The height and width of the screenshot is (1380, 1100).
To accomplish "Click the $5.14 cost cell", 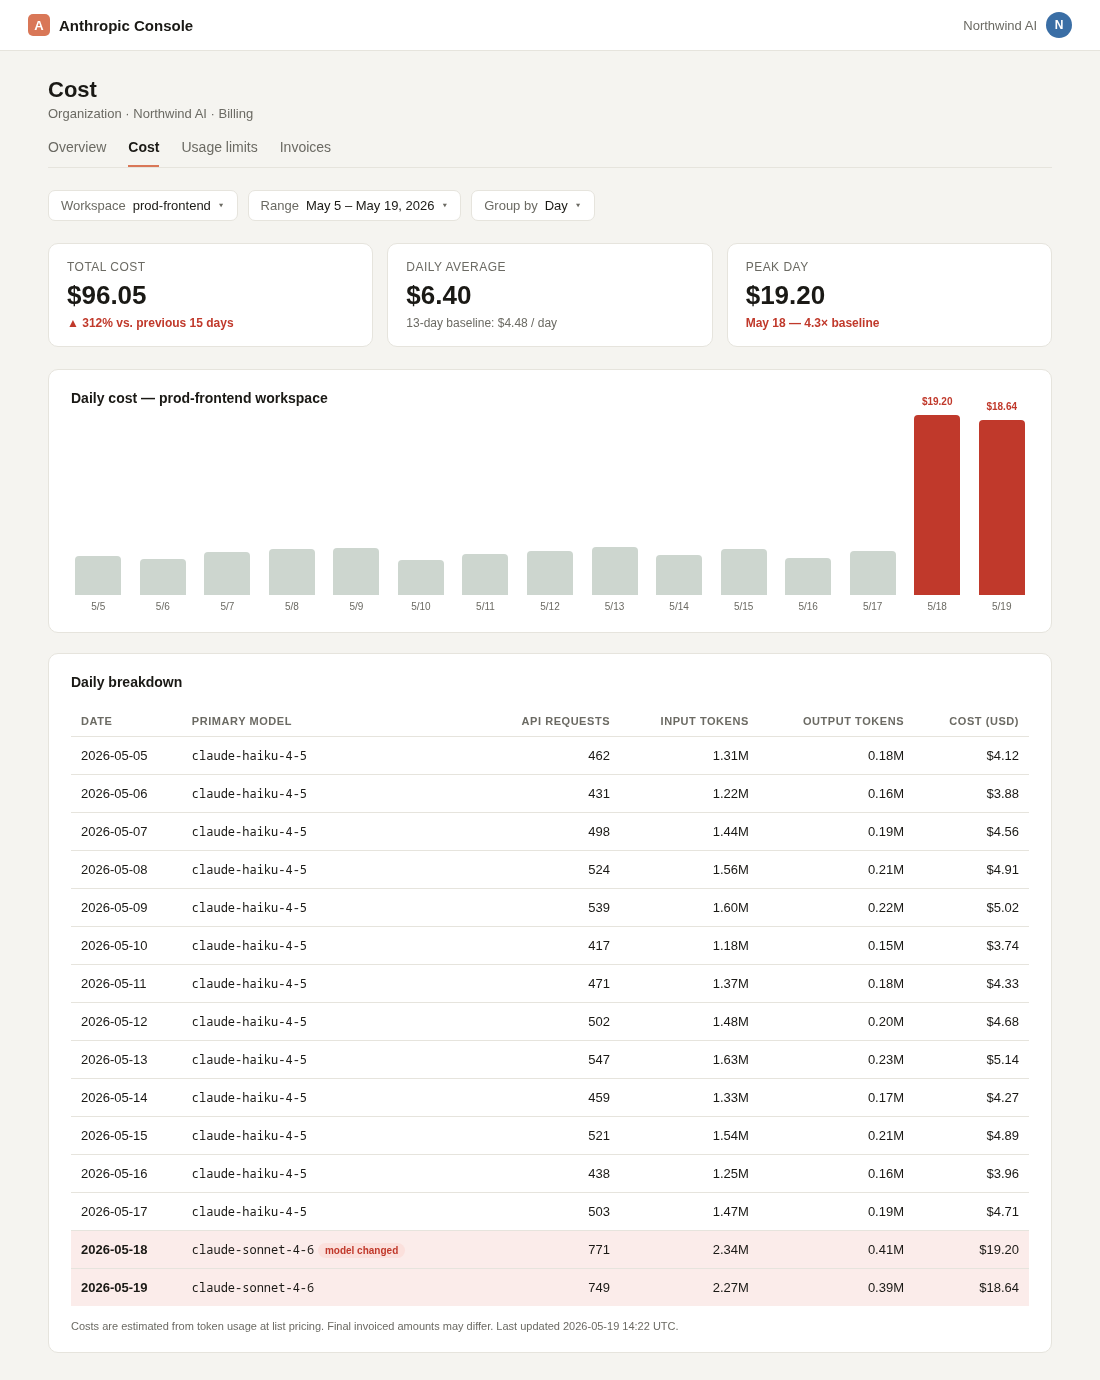I will pyautogui.click(x=1003, y=1060).
